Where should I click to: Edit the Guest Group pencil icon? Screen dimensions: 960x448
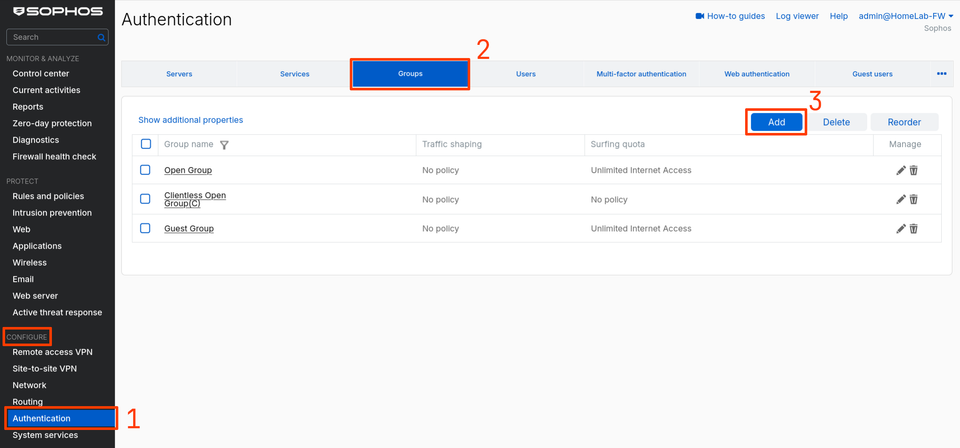coord(901,228)
